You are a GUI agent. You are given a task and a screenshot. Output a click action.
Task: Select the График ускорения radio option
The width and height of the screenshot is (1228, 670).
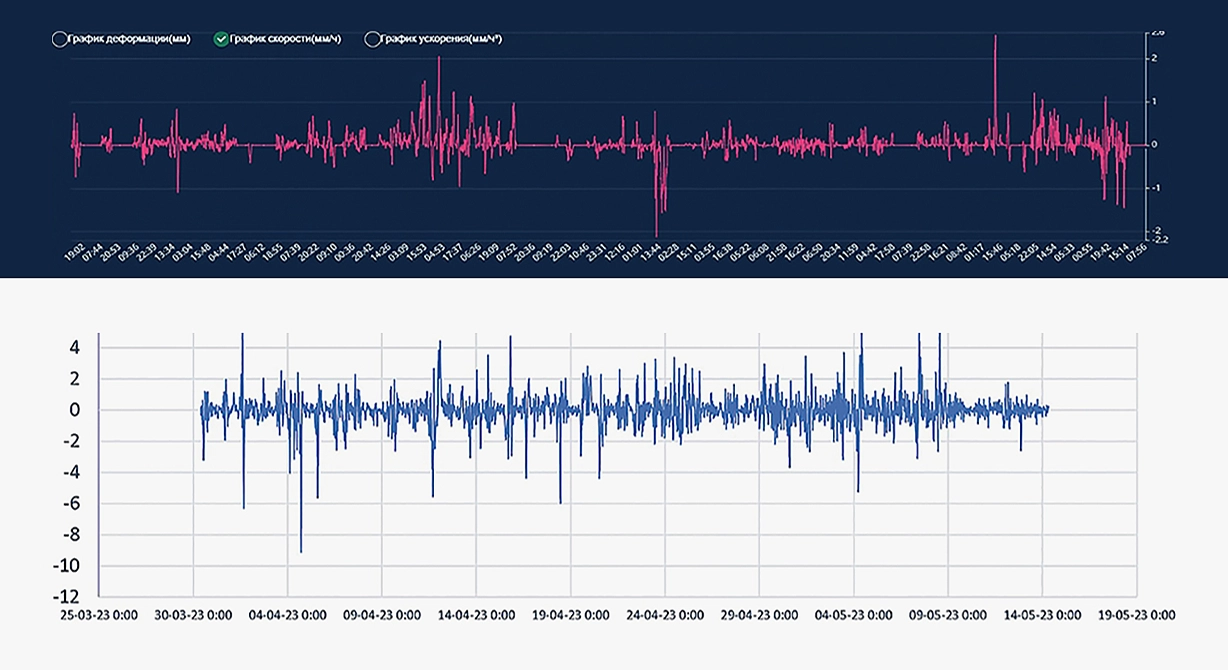pyautogui.click(x=372, y=40)
